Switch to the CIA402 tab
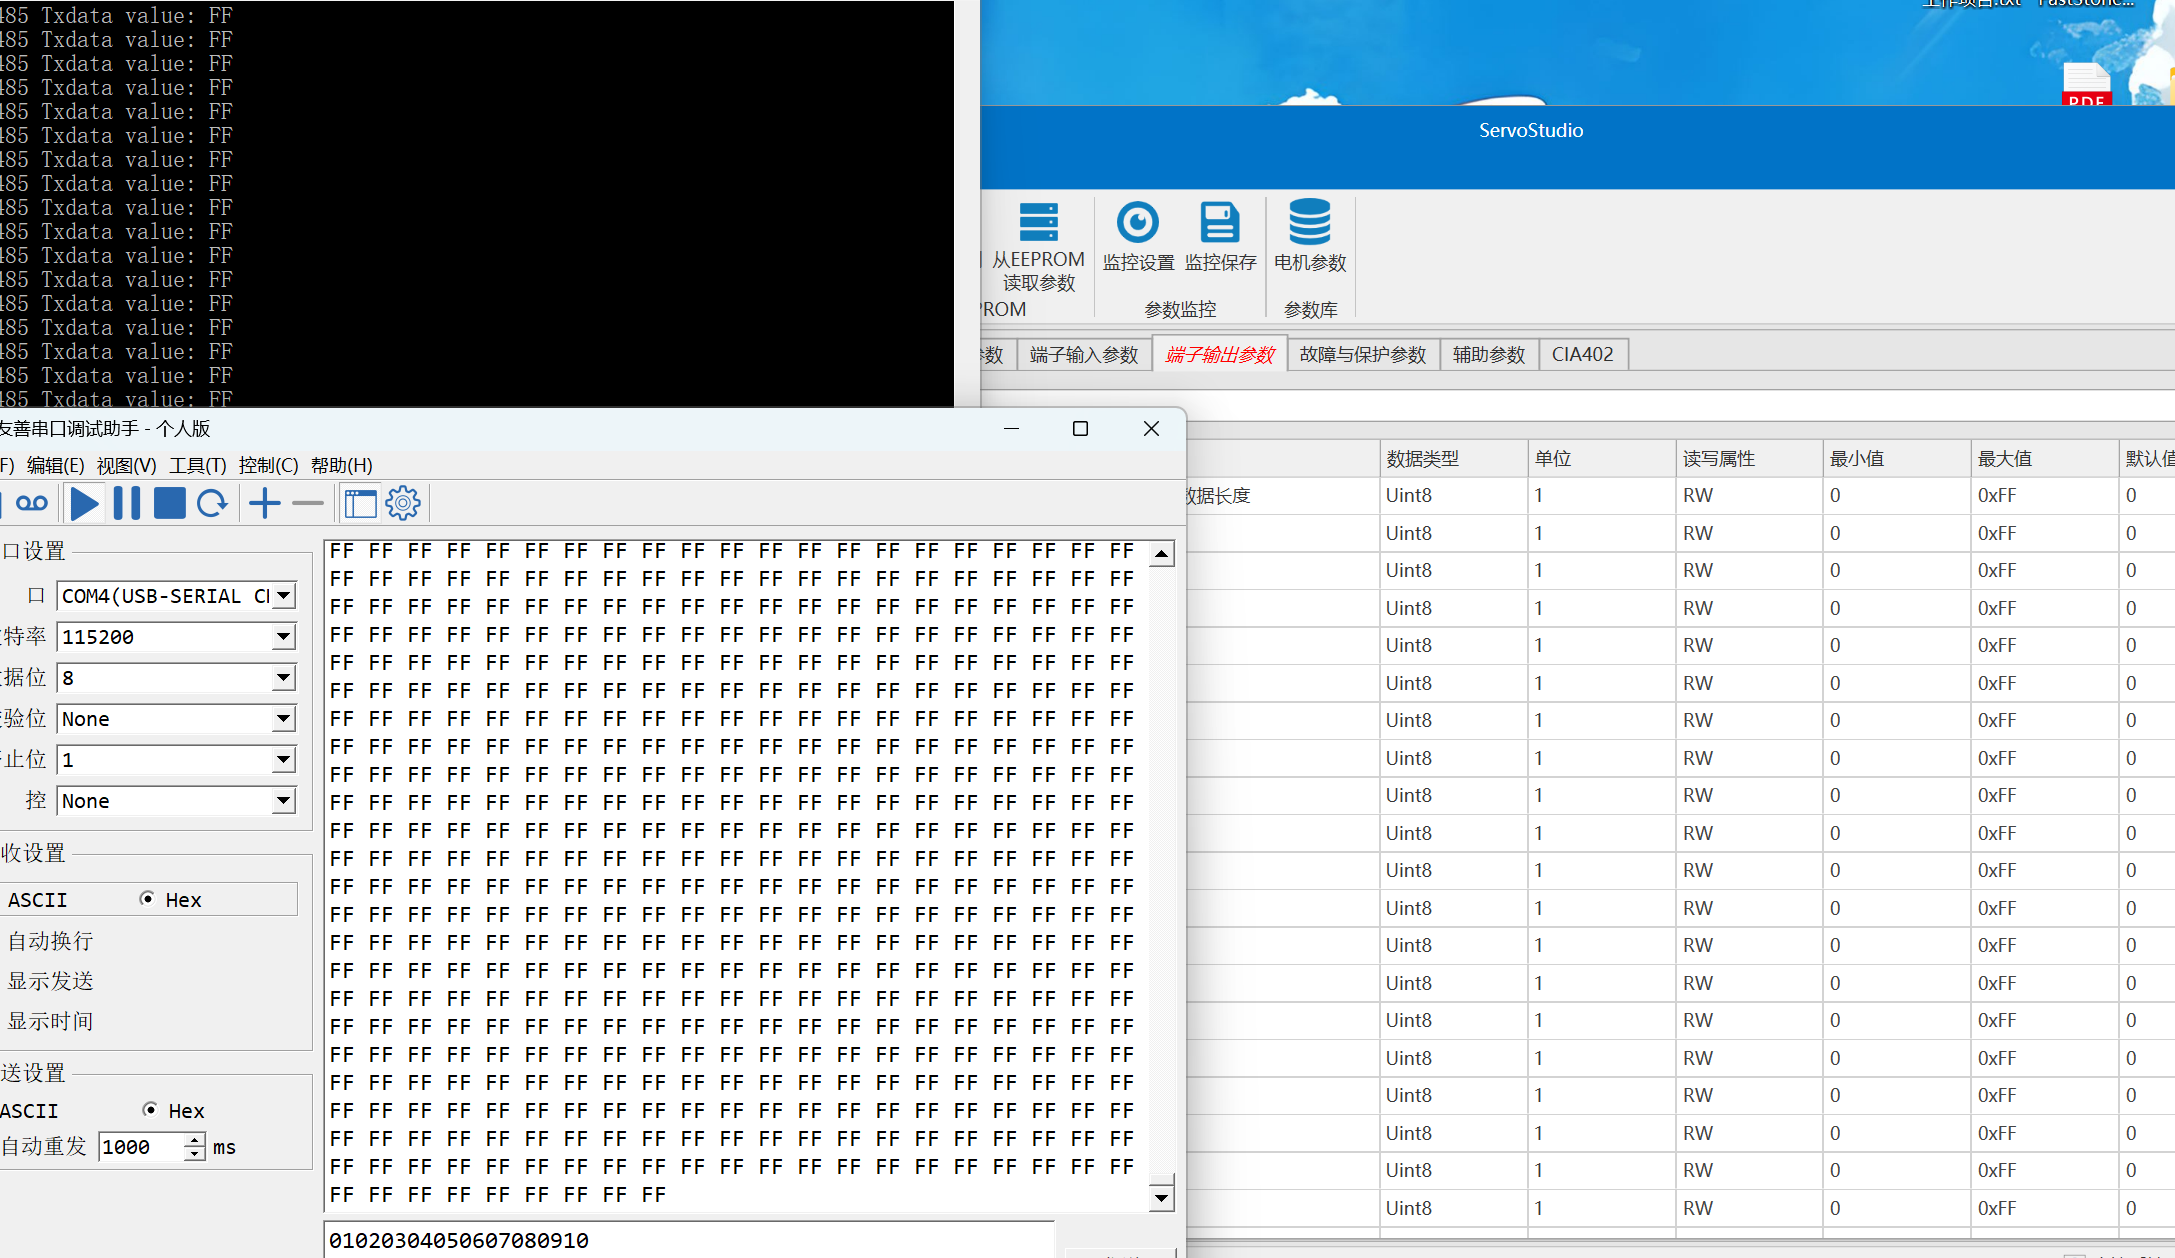The width and height of the screenshot is (2175, 1258). pyautogui.click(x=1582, y=355)
